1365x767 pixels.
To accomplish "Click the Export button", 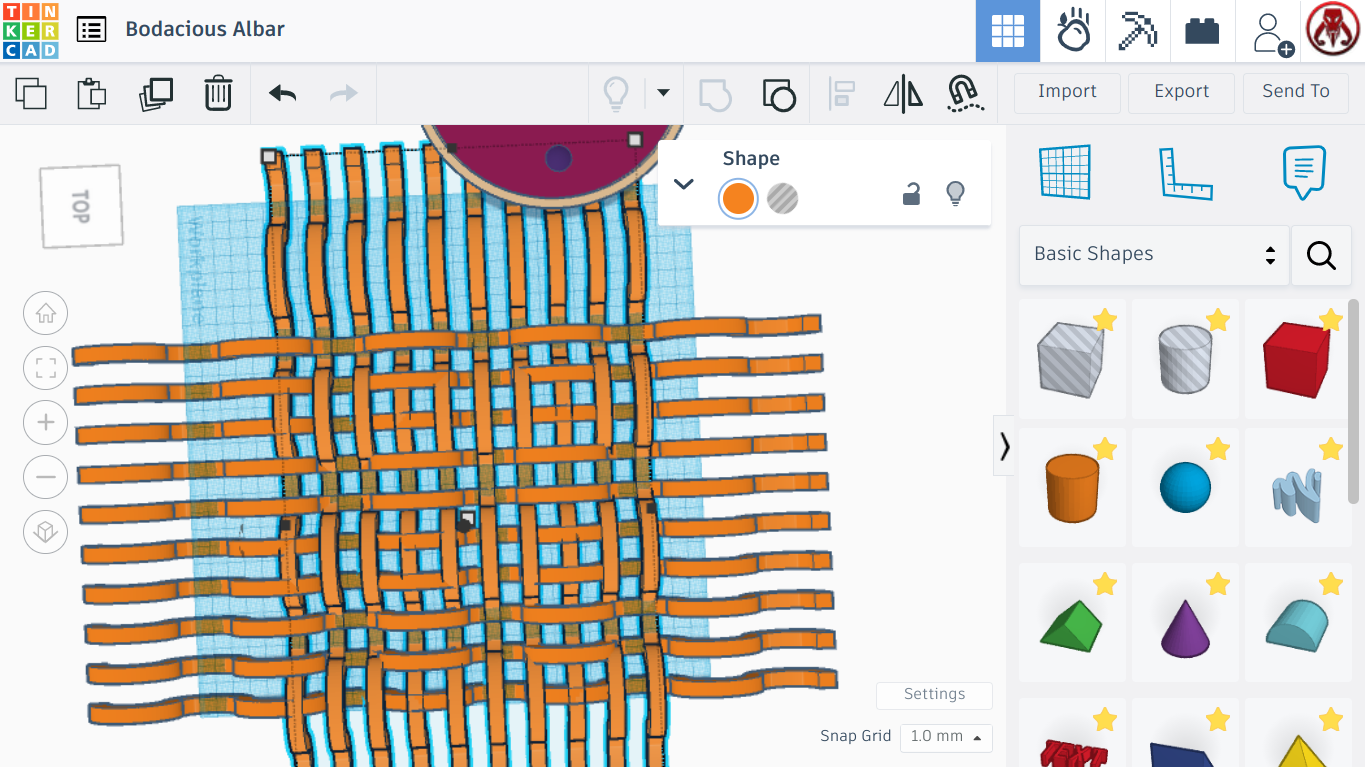I will 1181,92.
